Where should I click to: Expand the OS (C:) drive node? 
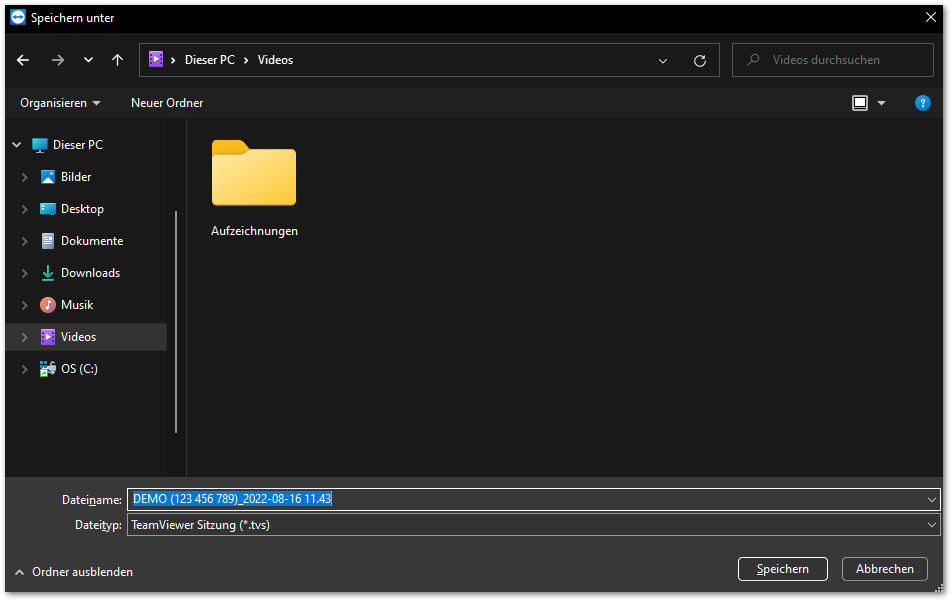[24, 369]
